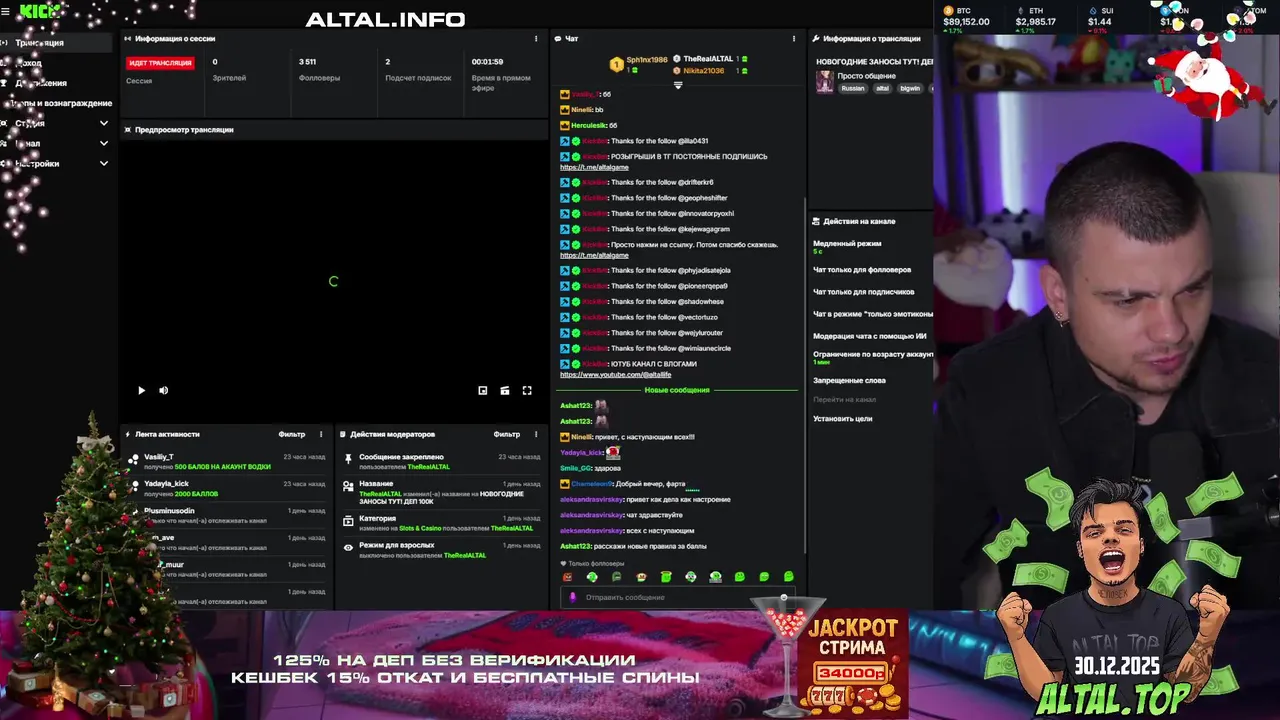The height and width of the screenshot is (720, 1280).
Task: Open the Filter in the activity feed
Action: (292, 434)
